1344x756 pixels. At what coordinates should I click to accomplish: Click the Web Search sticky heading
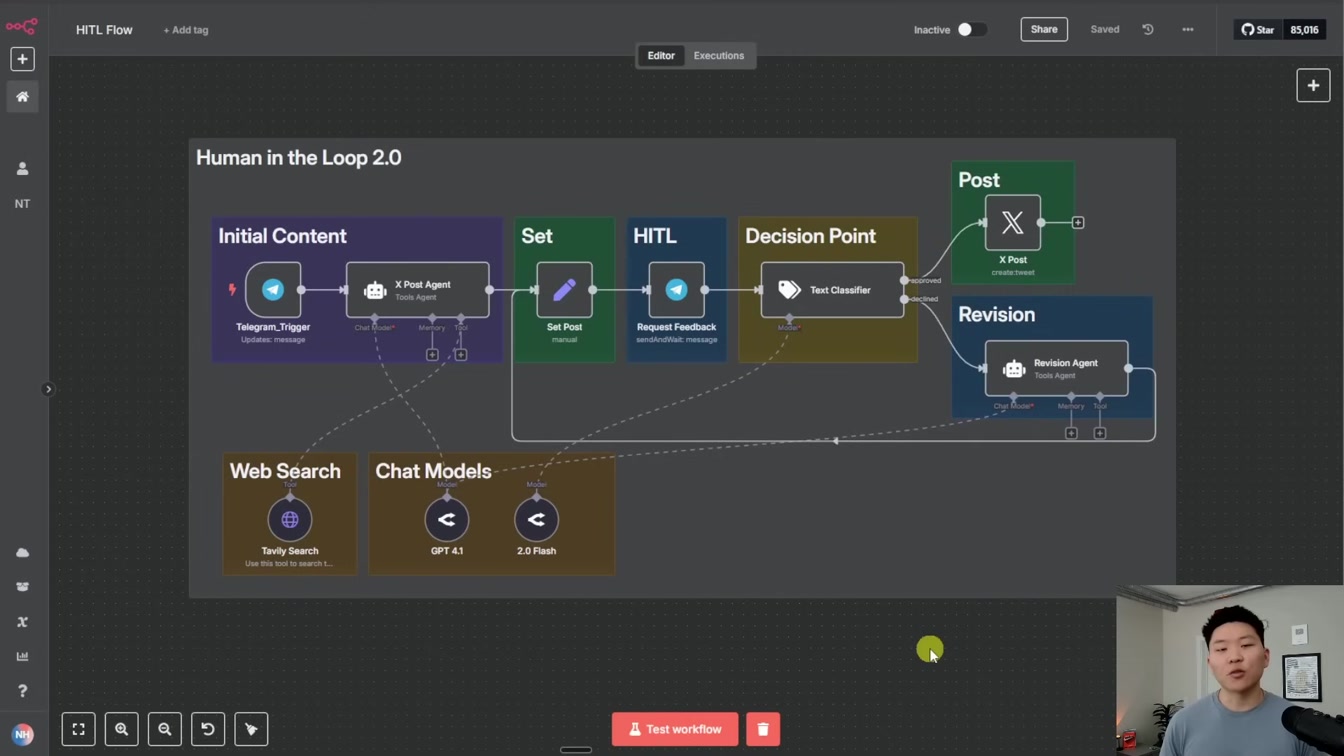(285, 471)
